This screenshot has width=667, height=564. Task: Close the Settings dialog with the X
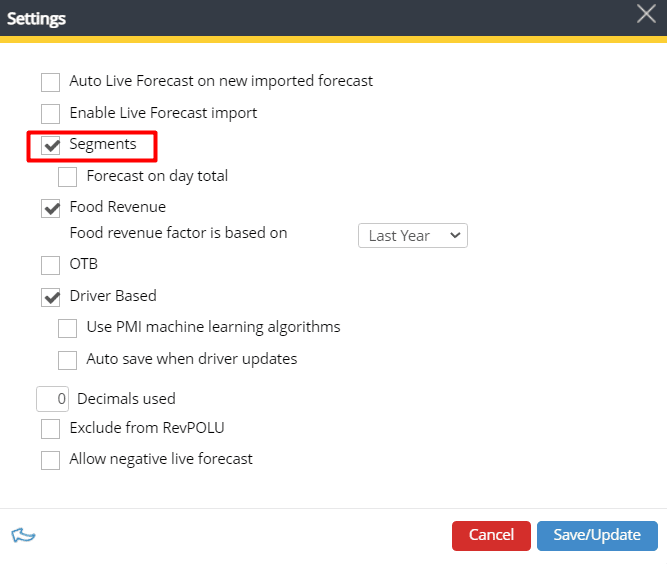(646, 14)
